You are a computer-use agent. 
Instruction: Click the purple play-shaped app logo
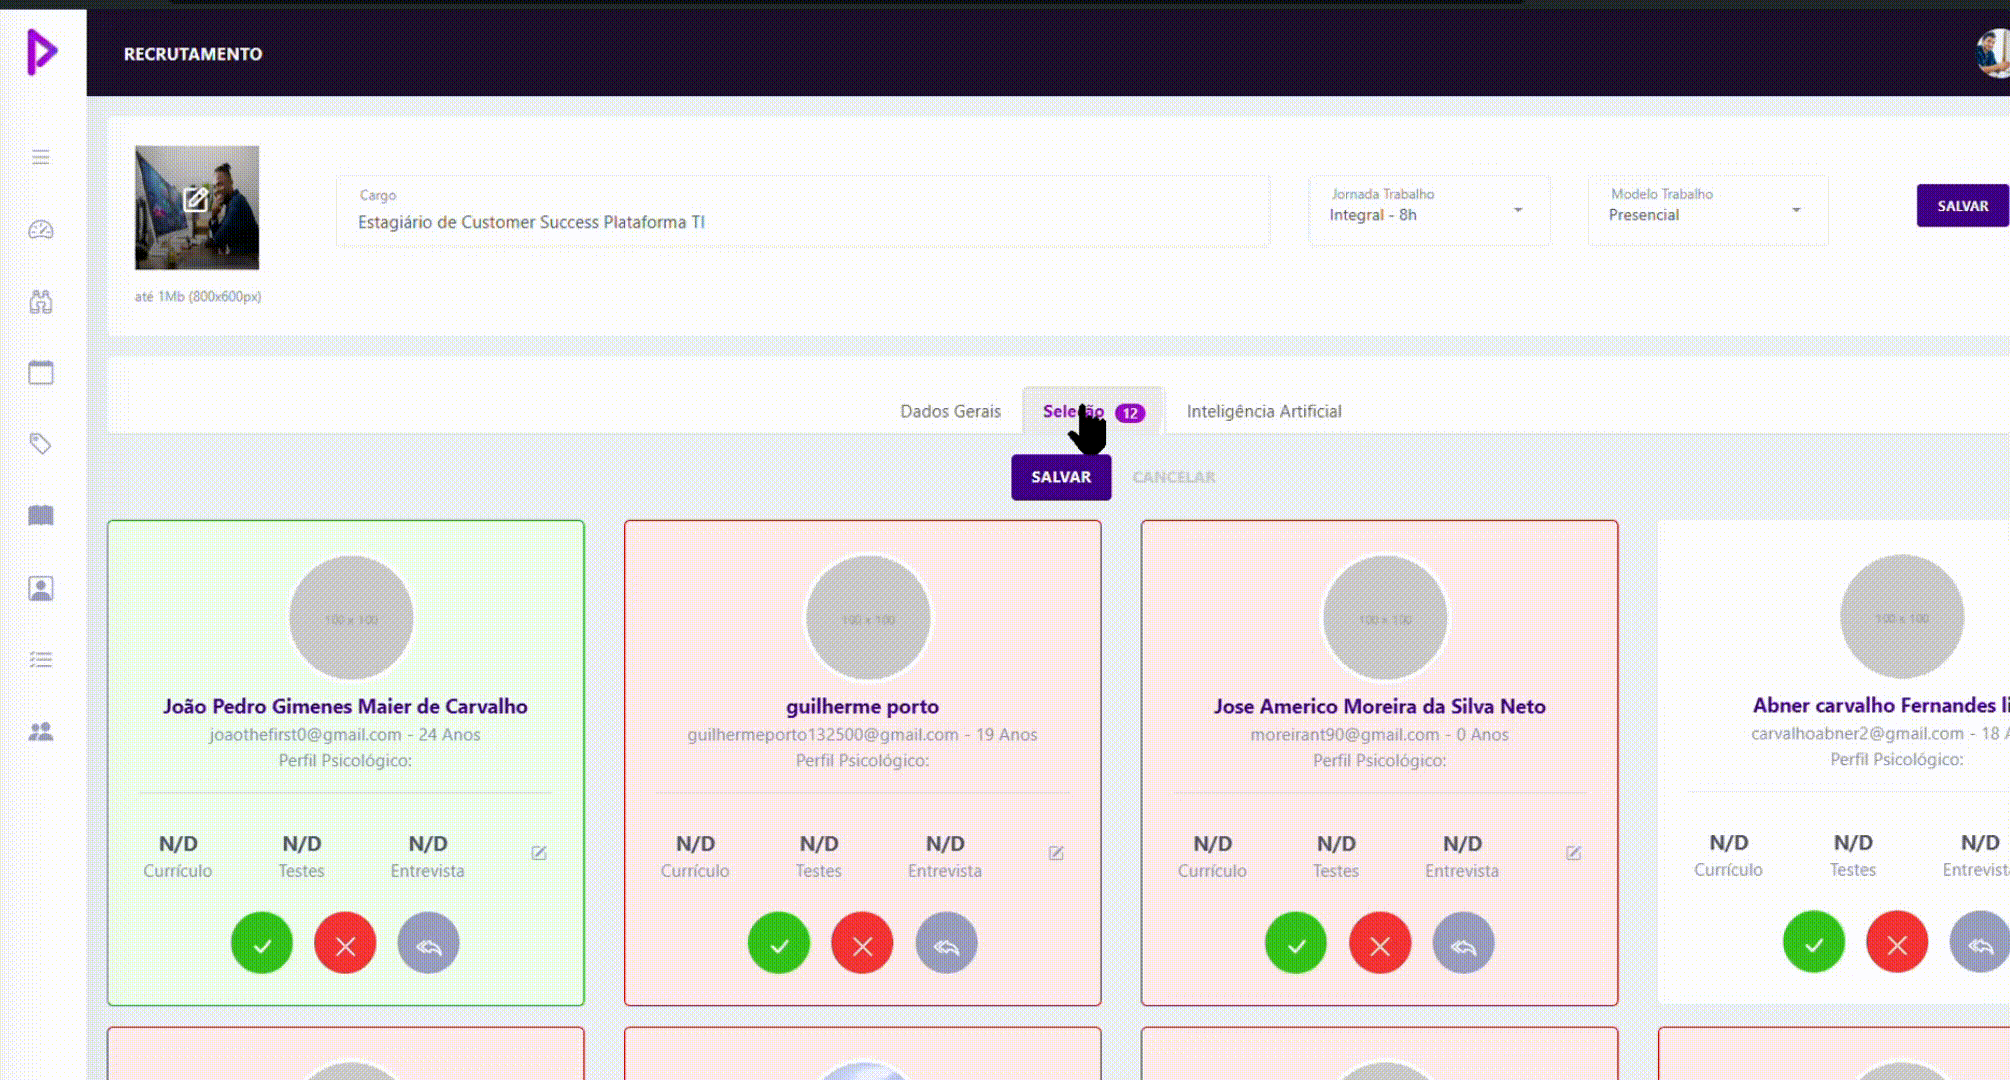tap(42, 52)
